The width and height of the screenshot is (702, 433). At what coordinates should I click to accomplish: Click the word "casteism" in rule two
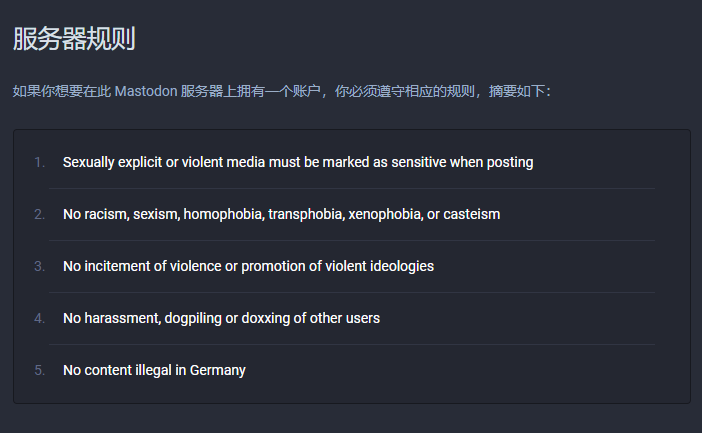click(471, 214)
